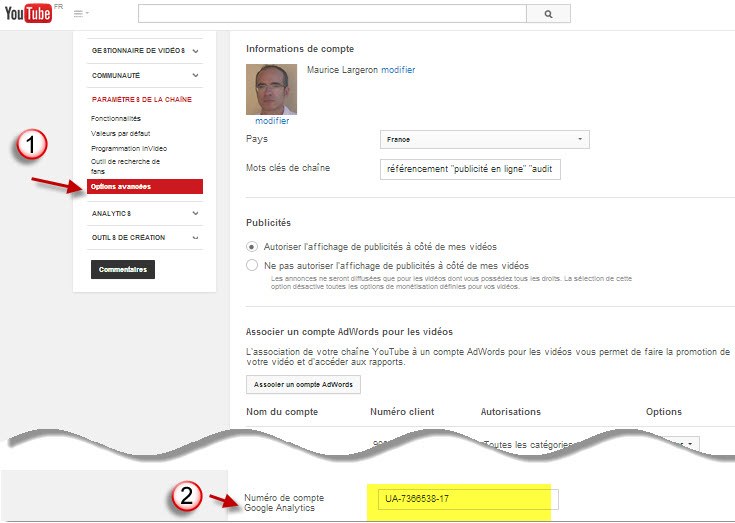Open Fonctionnalités settings page

pos(116,119)
